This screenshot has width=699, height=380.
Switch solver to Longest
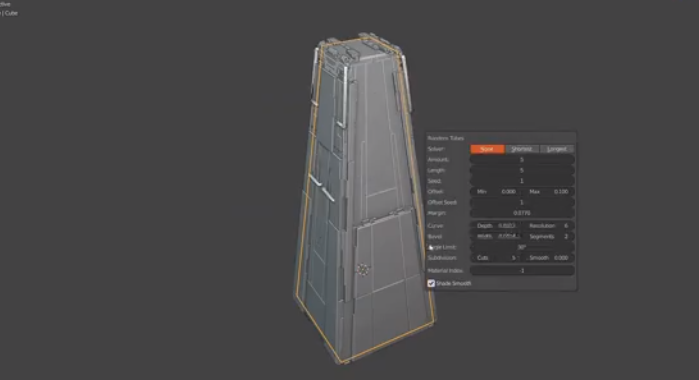(557, 149)
